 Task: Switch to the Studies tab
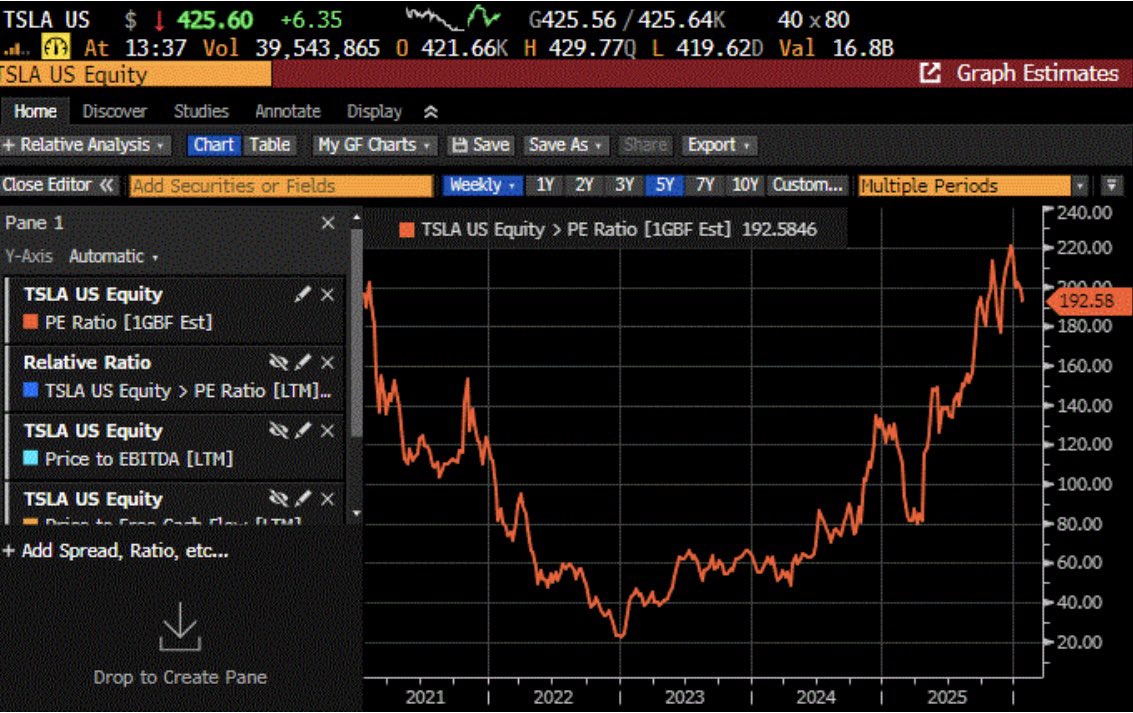pyautogui.click(x=201, y=112)
